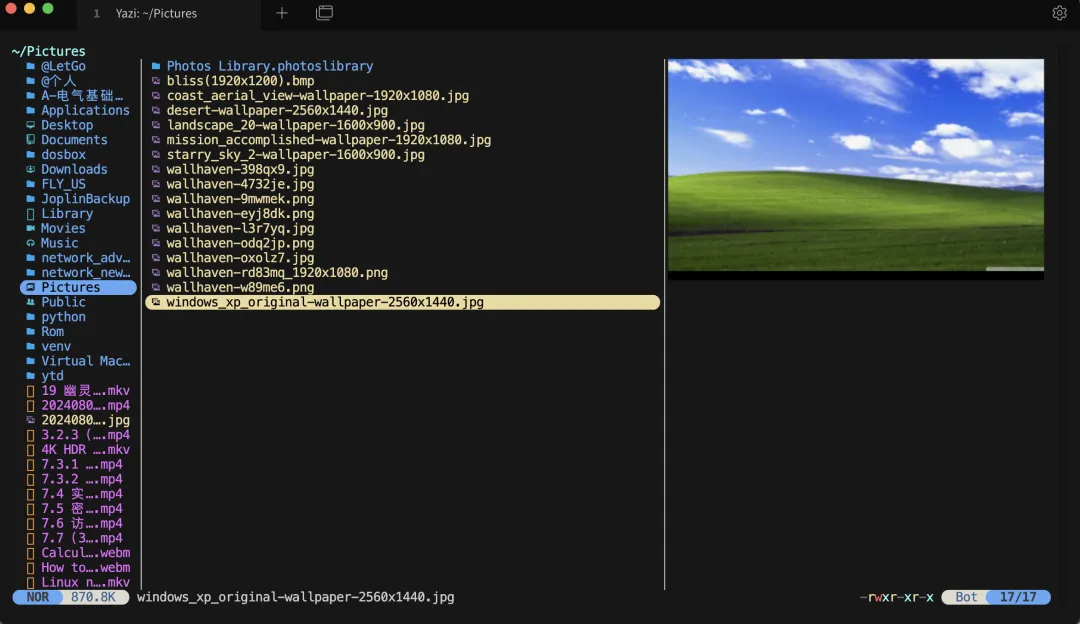Open the tab overview icon

pyautogui.click(x=324, y=13)
